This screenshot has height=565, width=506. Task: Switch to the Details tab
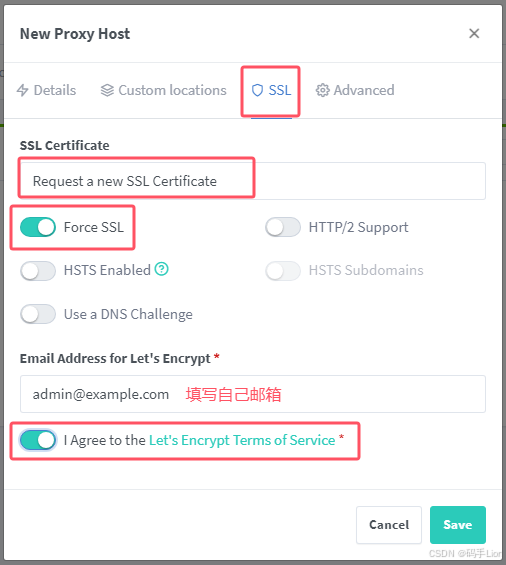46,90
